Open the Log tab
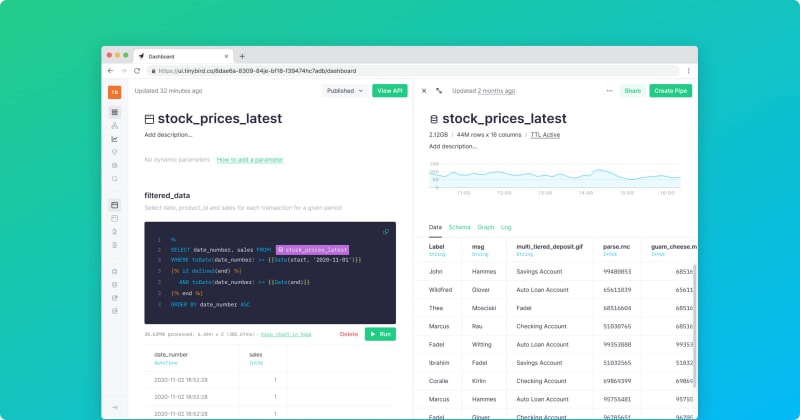The width and height of the screenshot is (800, 420). (x=506, y=227)
